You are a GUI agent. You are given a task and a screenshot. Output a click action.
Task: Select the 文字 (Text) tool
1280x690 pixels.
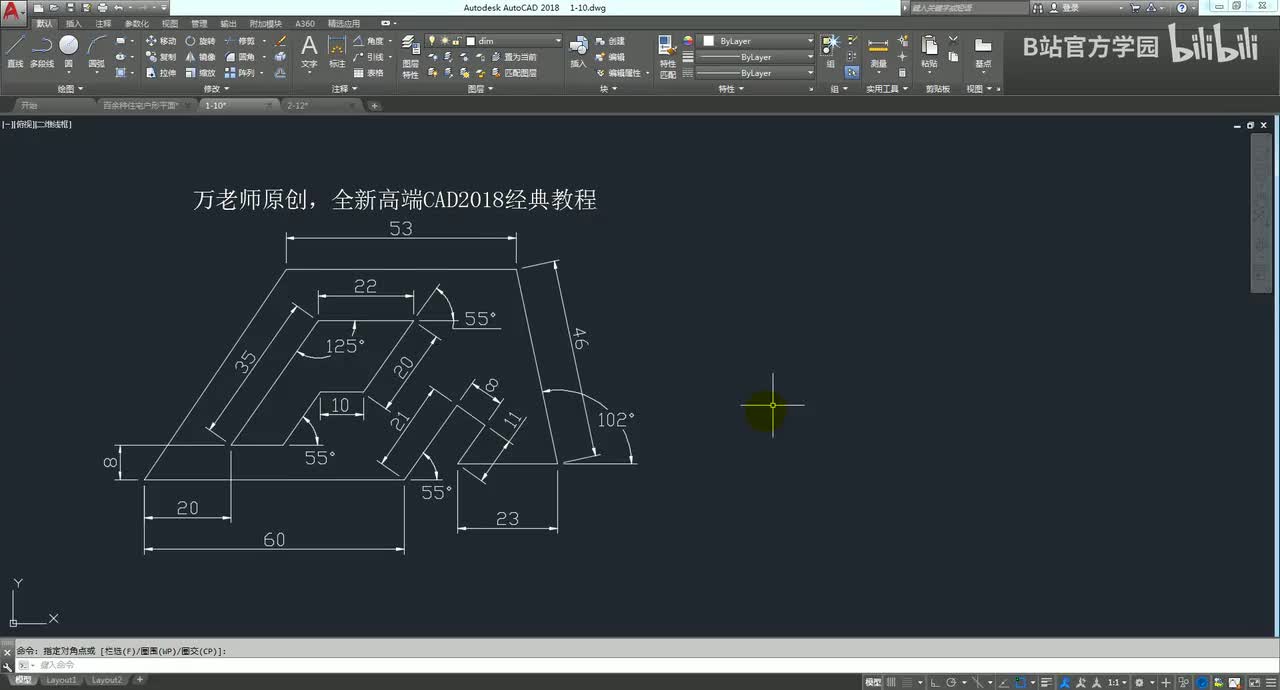[309, 51]
